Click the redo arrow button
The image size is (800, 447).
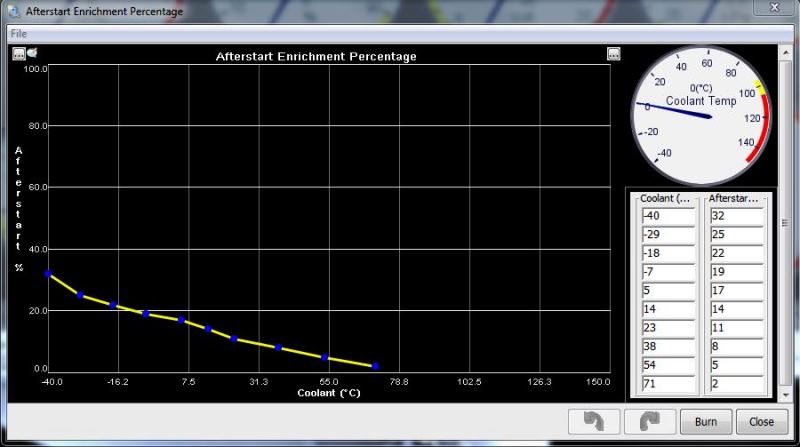649,422
